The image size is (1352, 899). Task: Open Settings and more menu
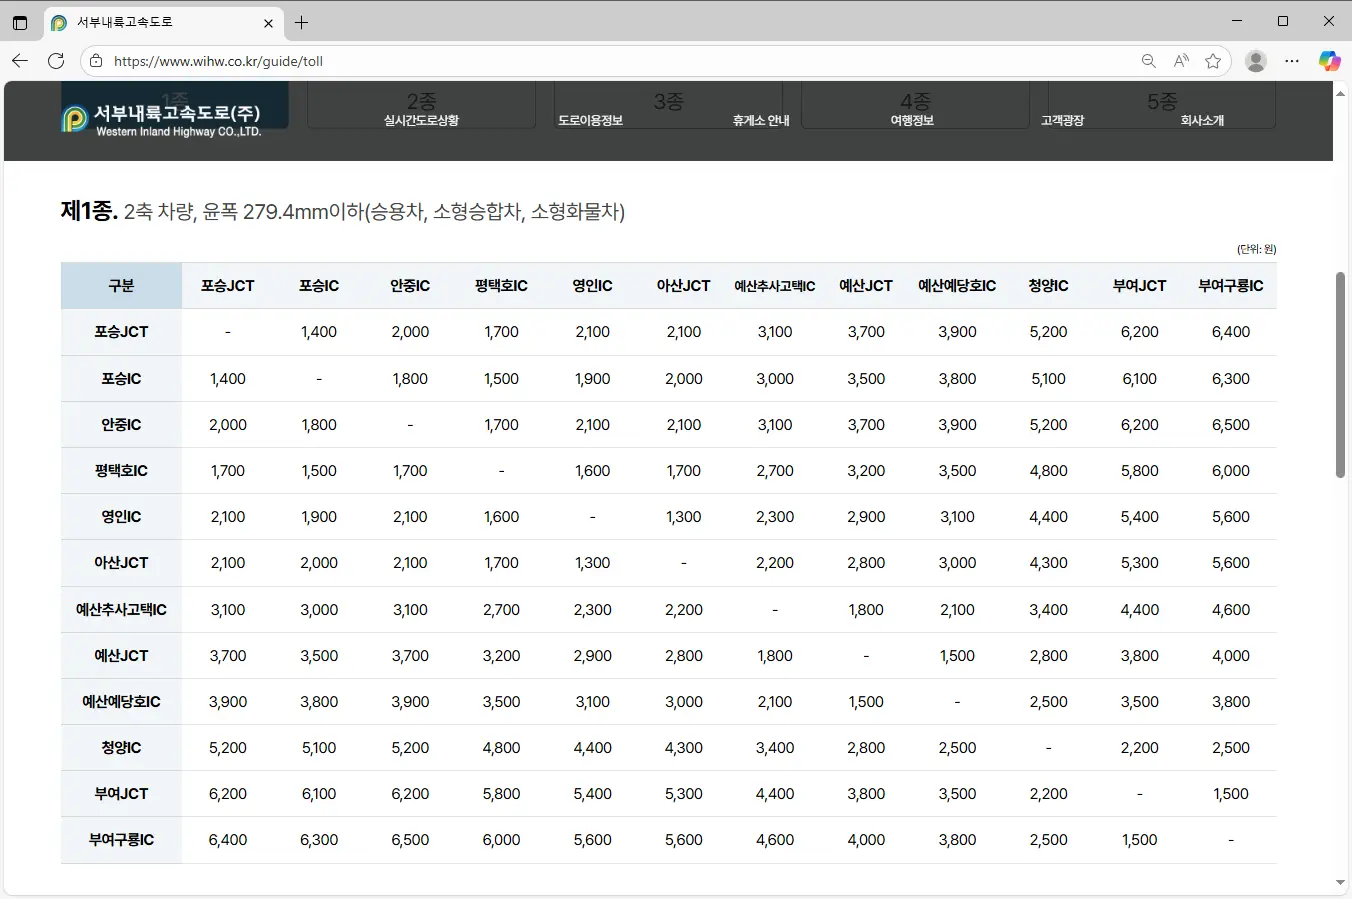click(x=1292, y=61)
